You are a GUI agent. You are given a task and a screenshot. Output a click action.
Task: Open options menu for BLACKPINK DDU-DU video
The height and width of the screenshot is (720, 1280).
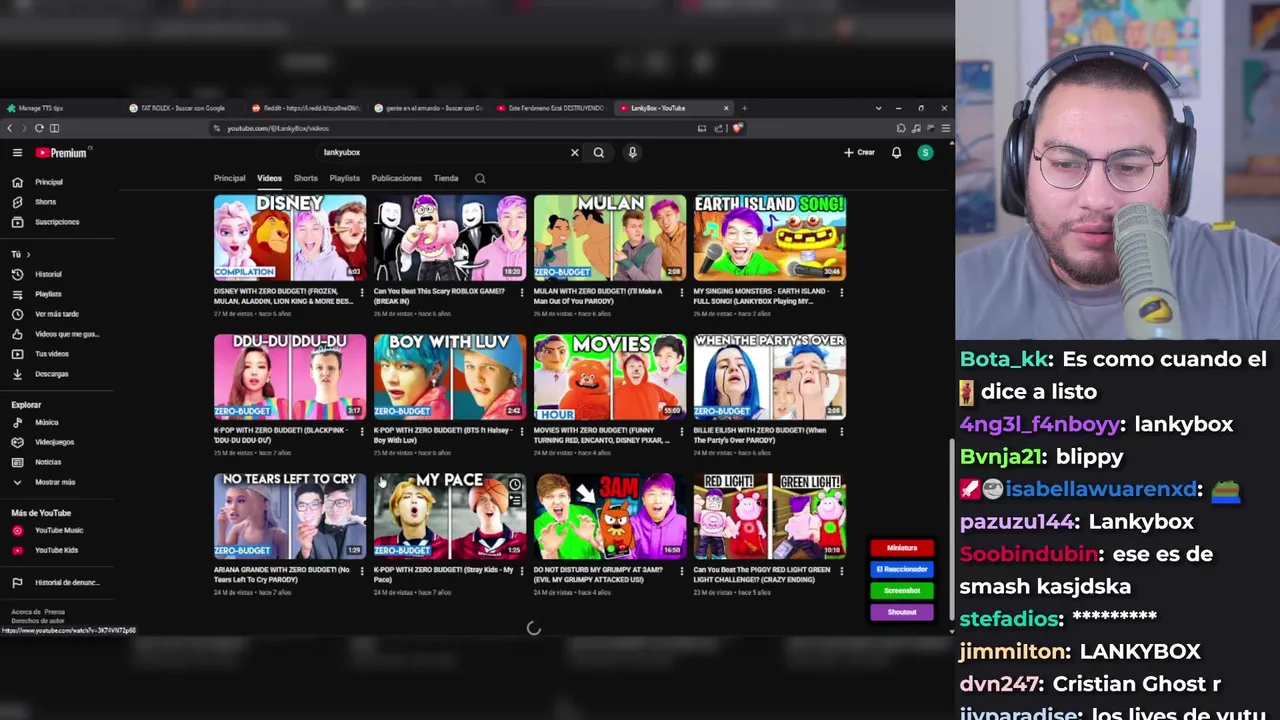click(362, 431)
